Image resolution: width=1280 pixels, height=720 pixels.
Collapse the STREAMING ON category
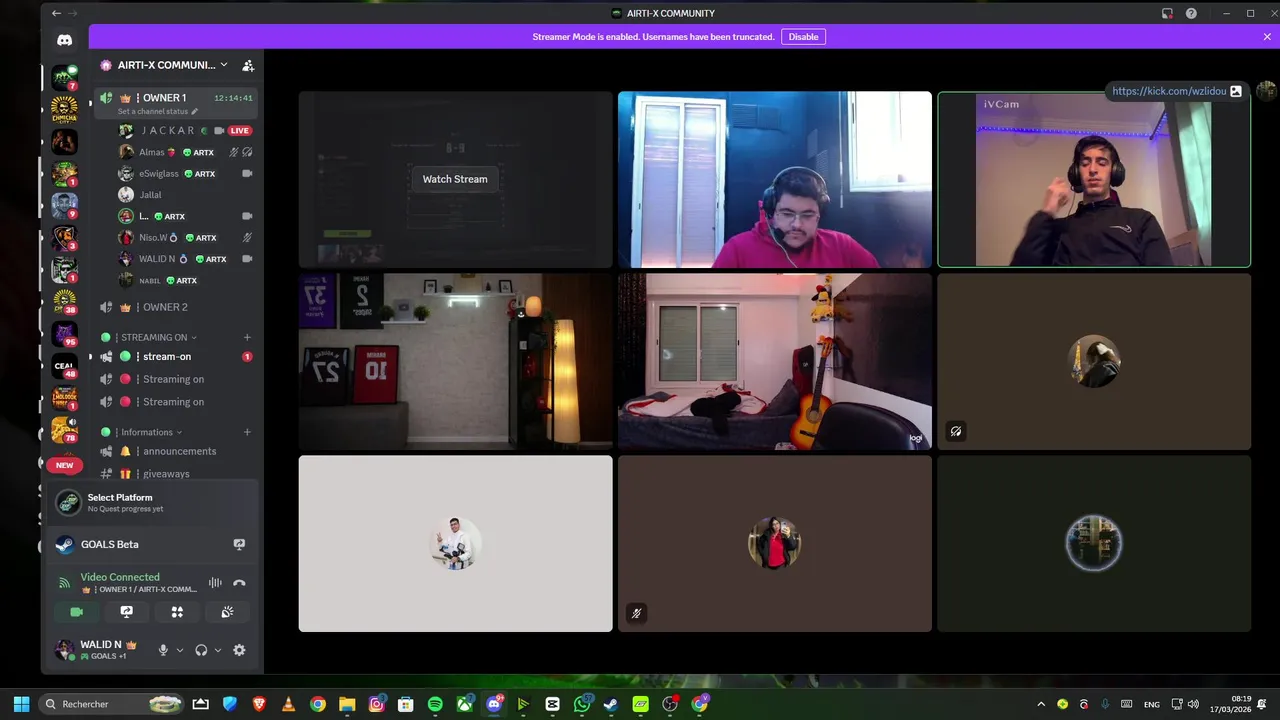pyautogui.click(x=158, y=337)
